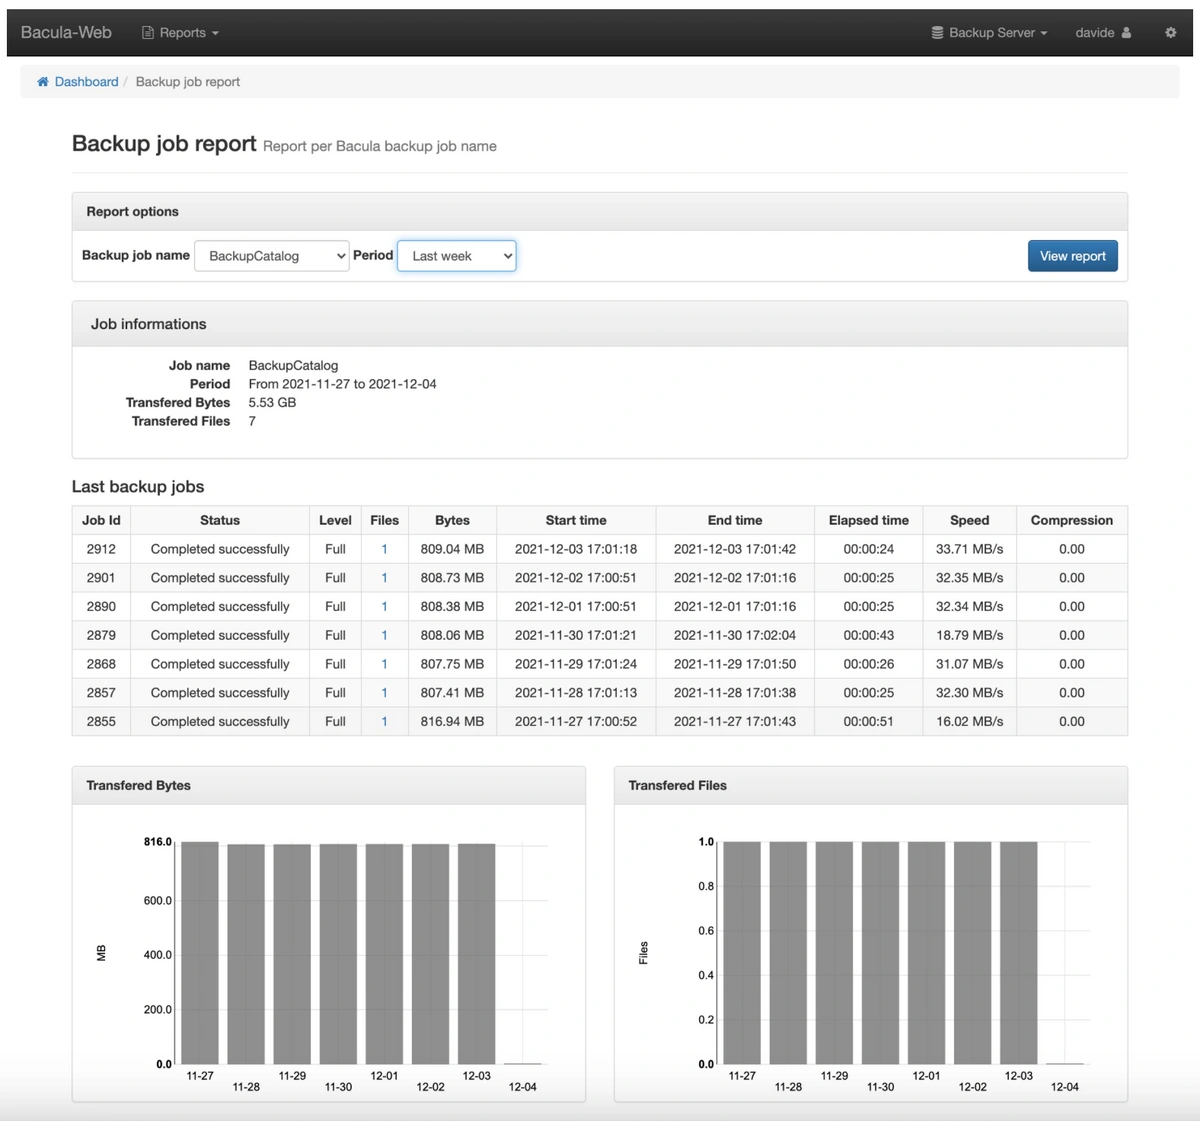Click the 16.02 MB/s speed value
This screenshot has height=1121, width=1200.
tap(969, 722)
